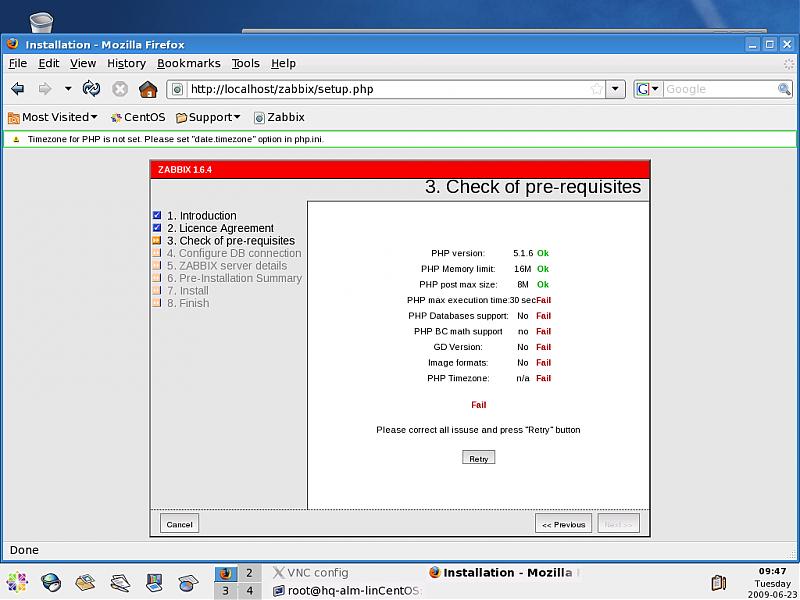Click into the Google search box
The height and width of the screenshot is (600, 800).
[x=719, y=89]
